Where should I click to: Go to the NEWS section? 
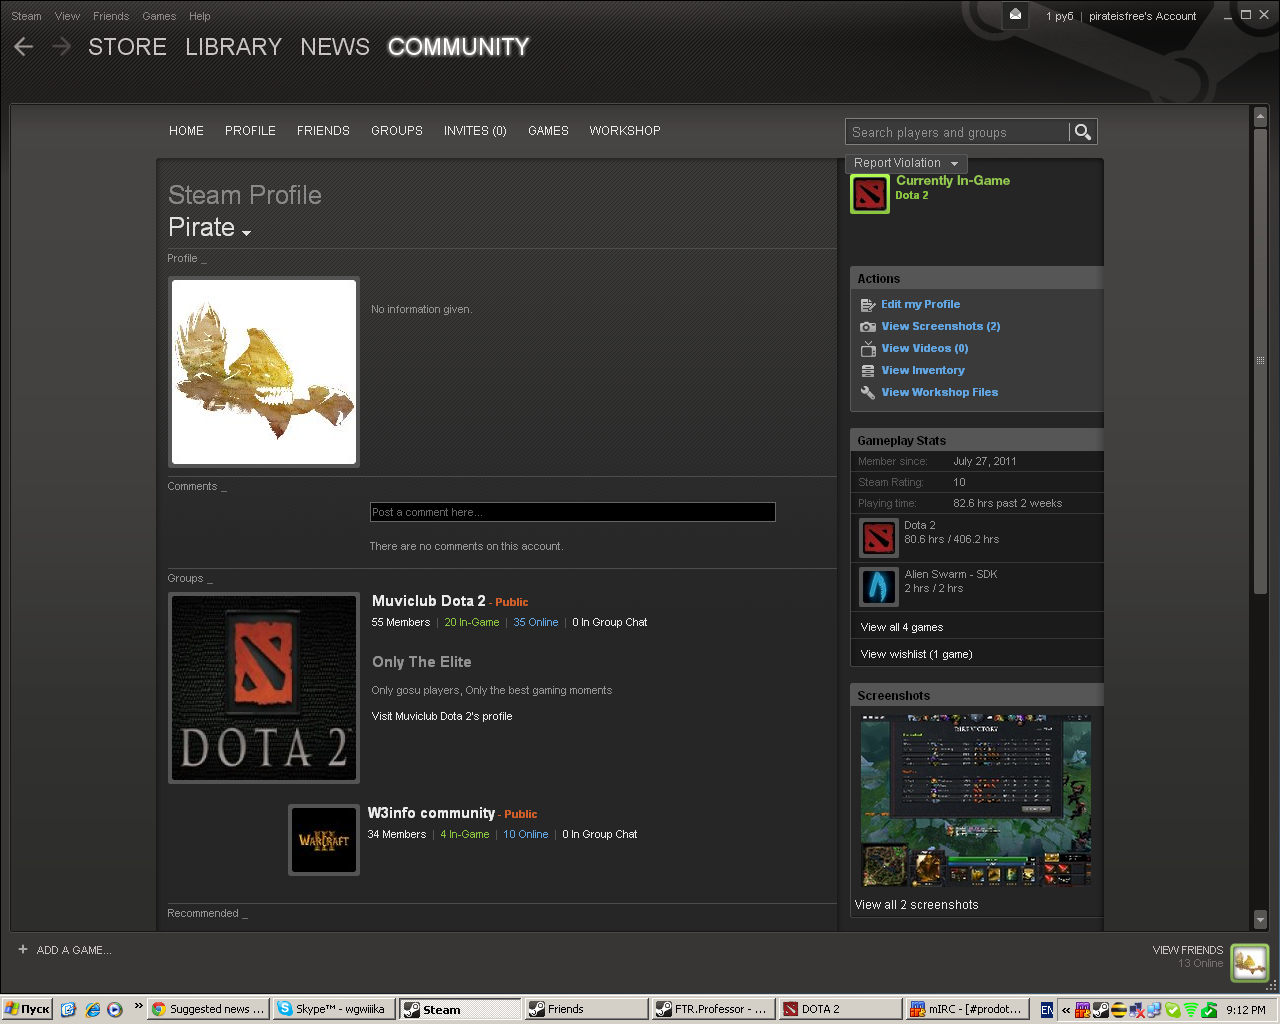(x=335, y=47)
